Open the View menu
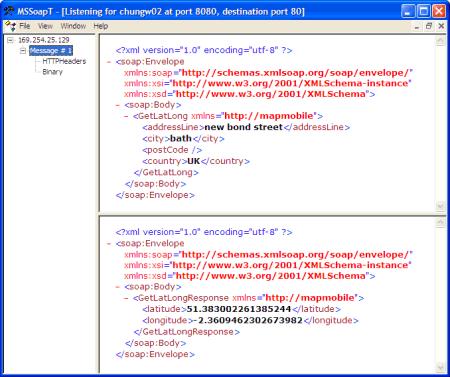The height and width of the screenshot is (377, 450). pos(45,26)
